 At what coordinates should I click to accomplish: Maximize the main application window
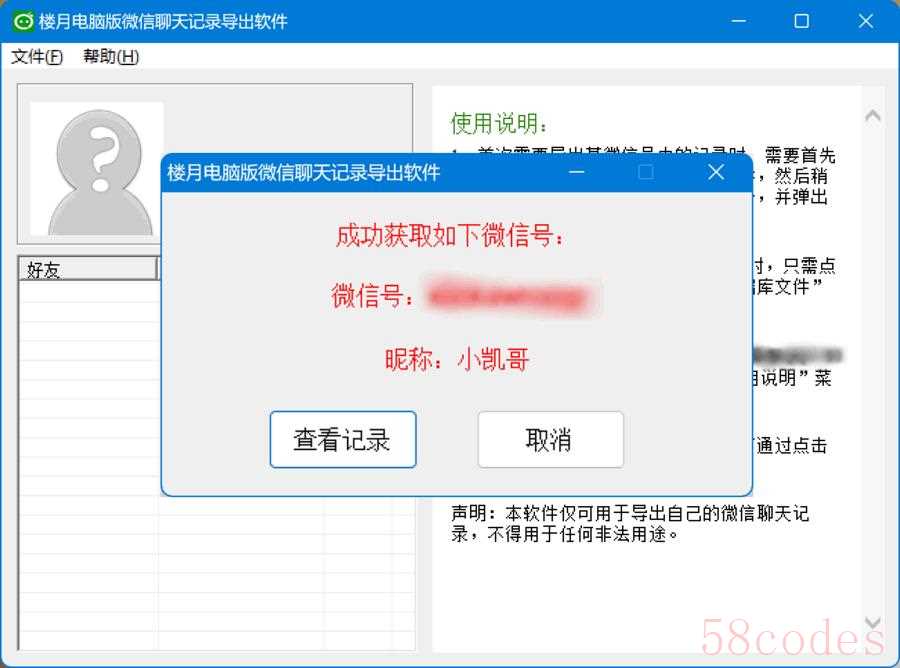(801, 21)
